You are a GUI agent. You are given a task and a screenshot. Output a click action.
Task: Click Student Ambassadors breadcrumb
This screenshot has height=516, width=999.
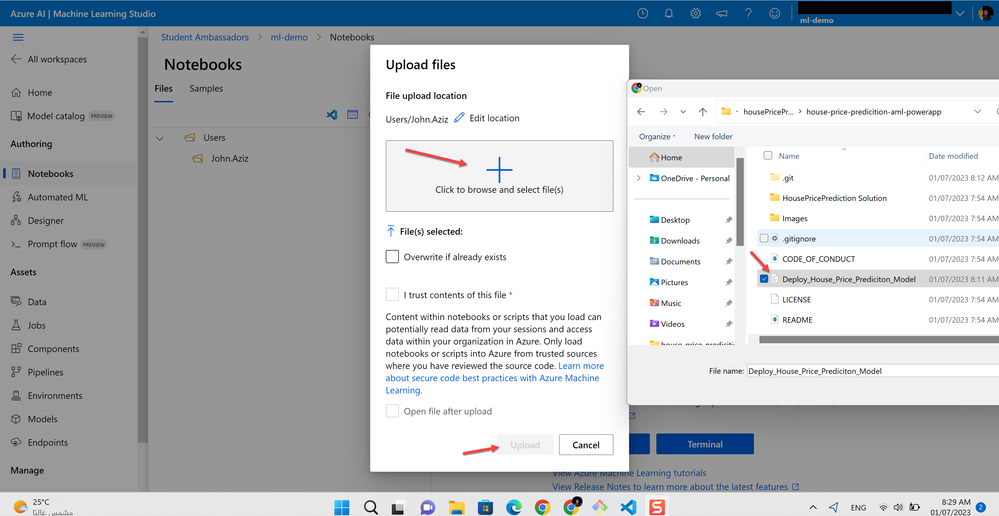click(x=205, y=37)
